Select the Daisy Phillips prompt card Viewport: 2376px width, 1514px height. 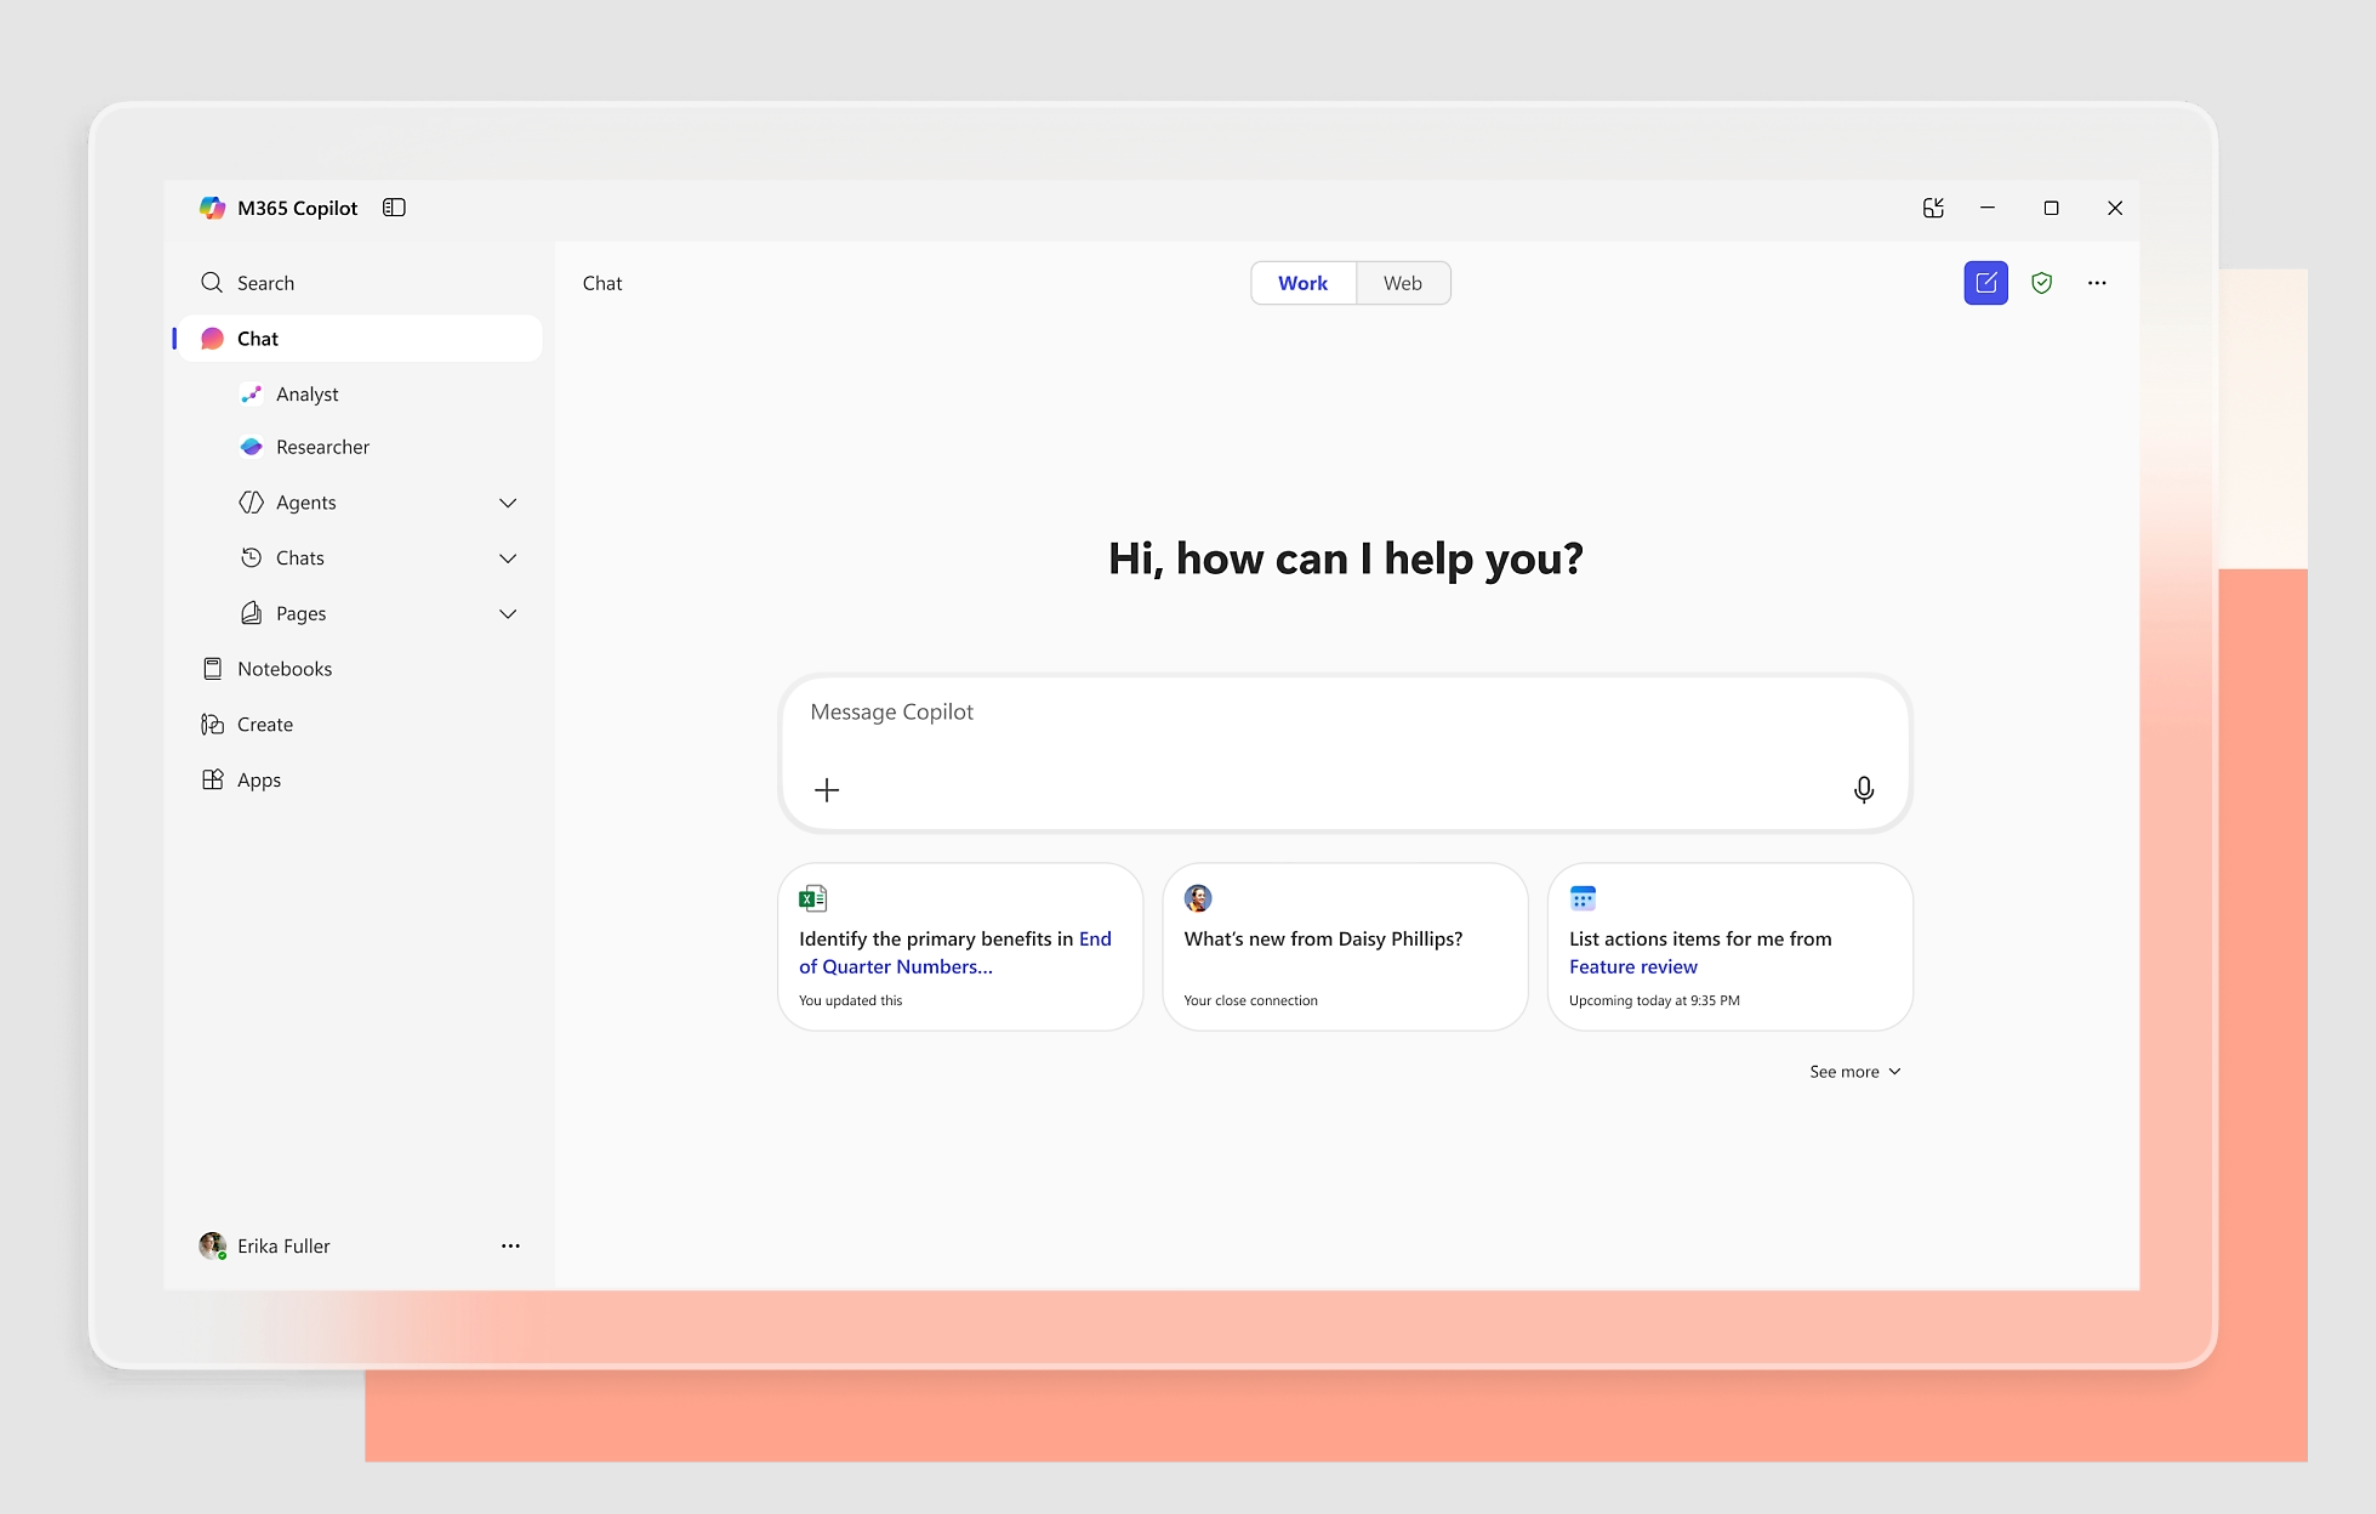point(1344,946)
